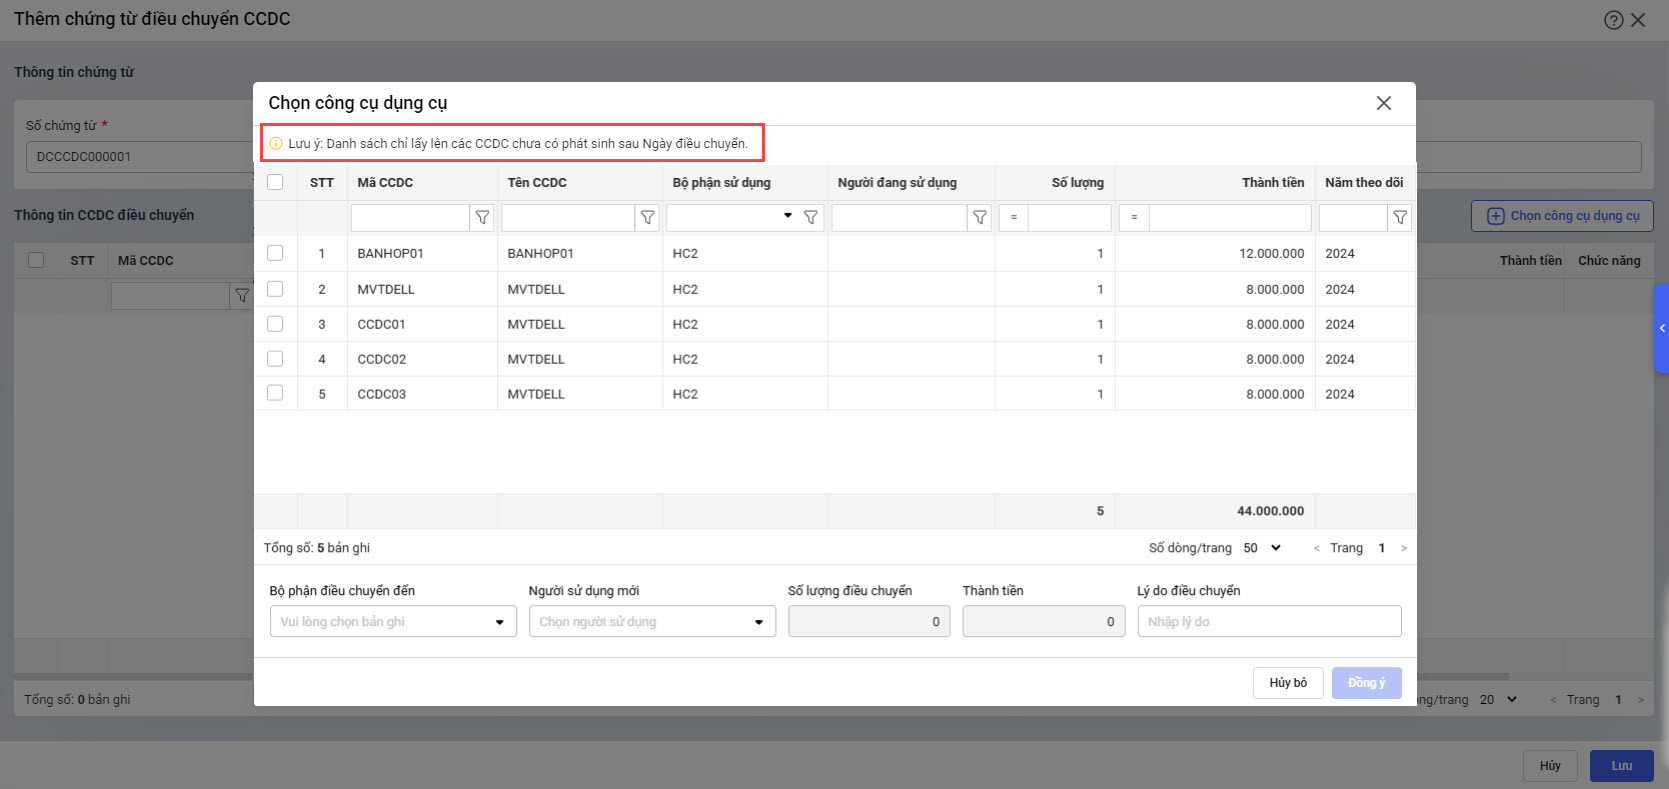Click the Lý do điều chuyển input field
This screenshot has width=1669, height=789.
click(1269, 622)
